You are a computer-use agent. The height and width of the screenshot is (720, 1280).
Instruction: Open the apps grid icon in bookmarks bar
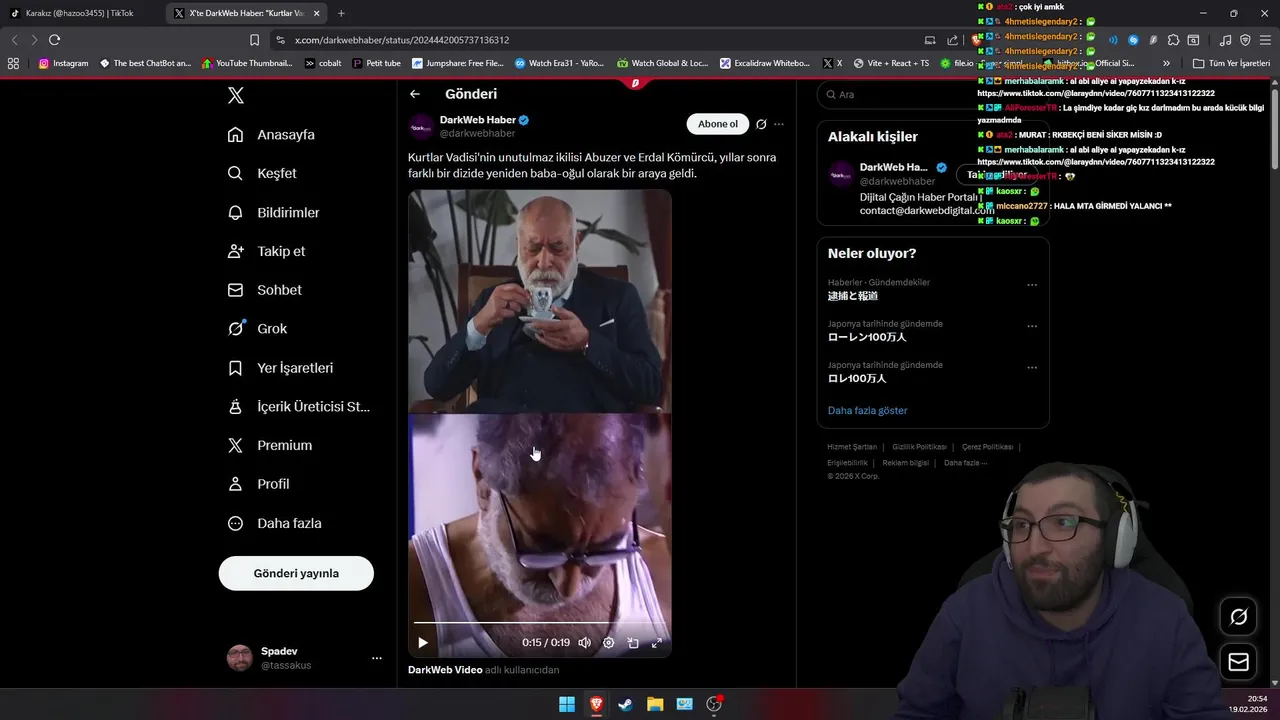point(13,63)
